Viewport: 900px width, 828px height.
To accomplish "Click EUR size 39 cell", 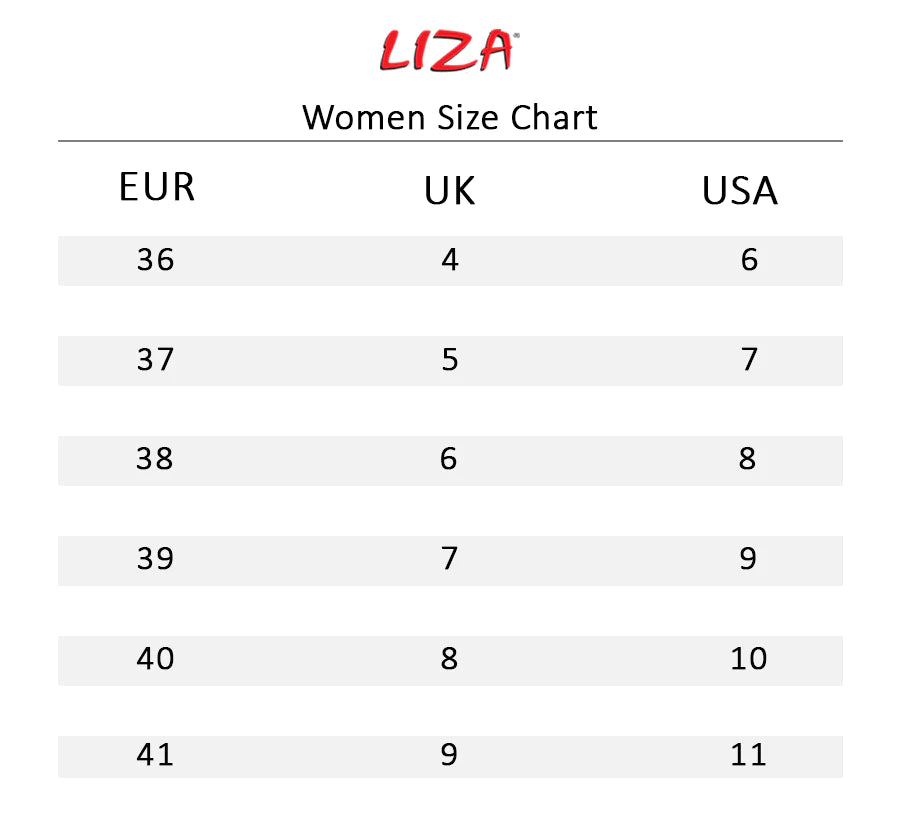I will coord(155,558).
